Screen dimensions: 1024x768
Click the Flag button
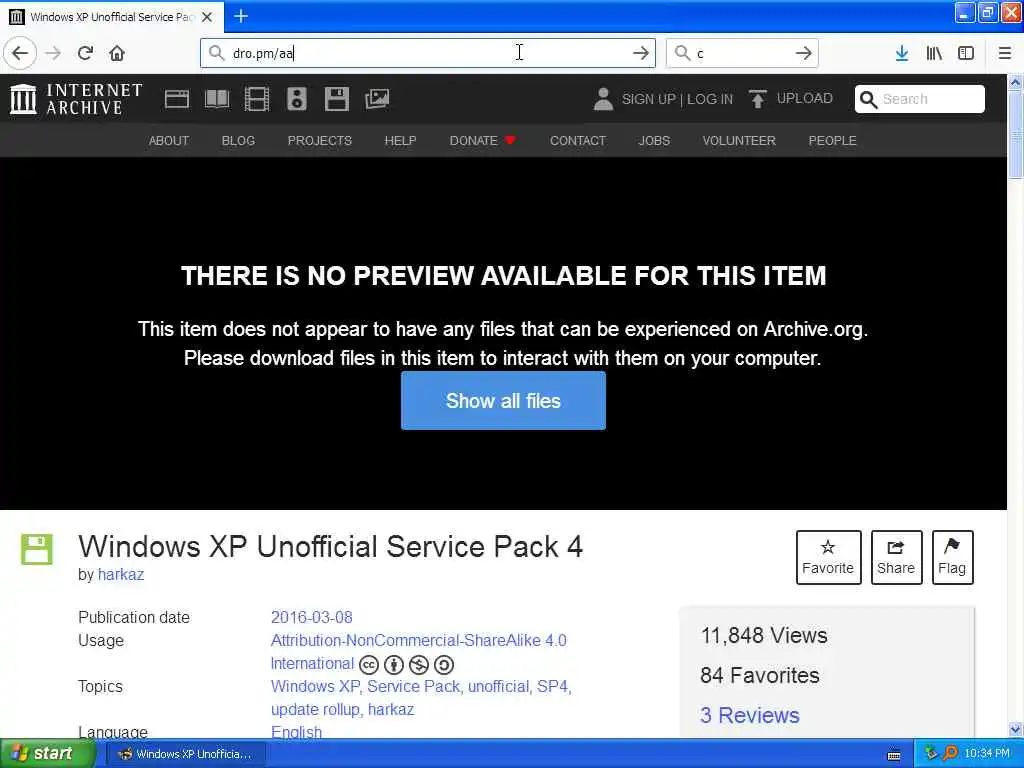952,557
